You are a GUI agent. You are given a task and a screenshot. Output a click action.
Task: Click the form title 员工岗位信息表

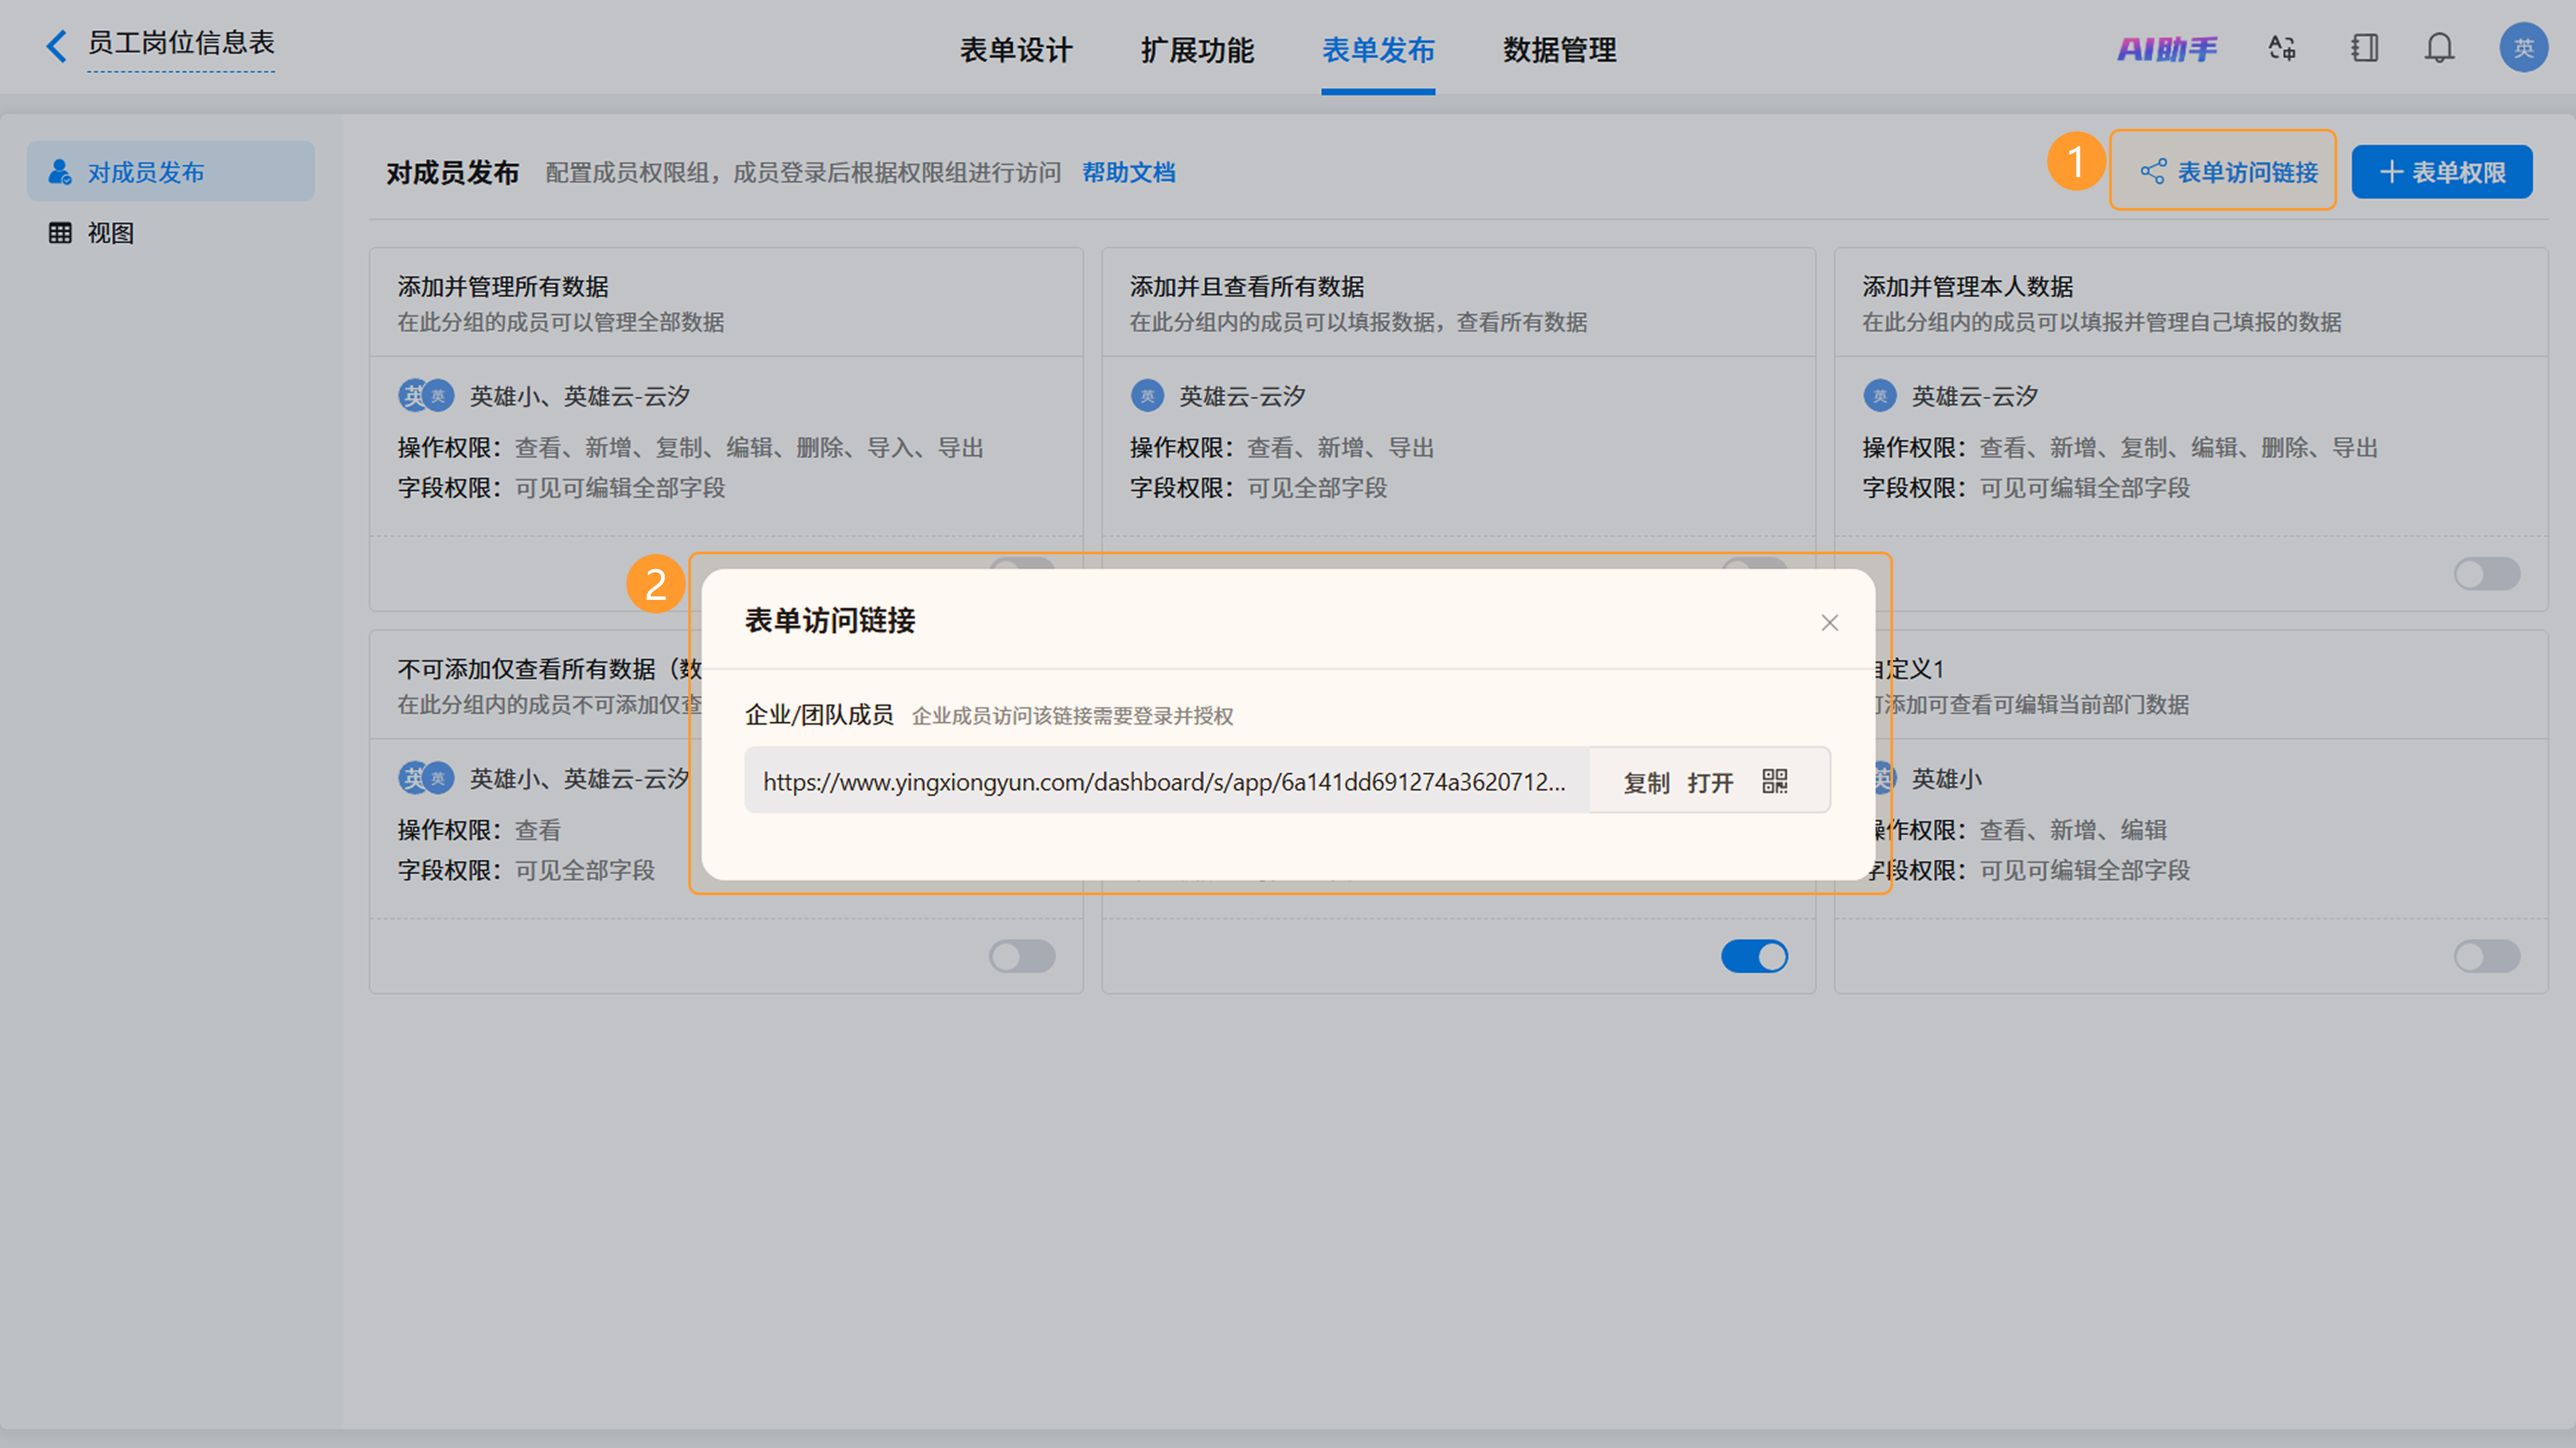(x=181, y=43)
